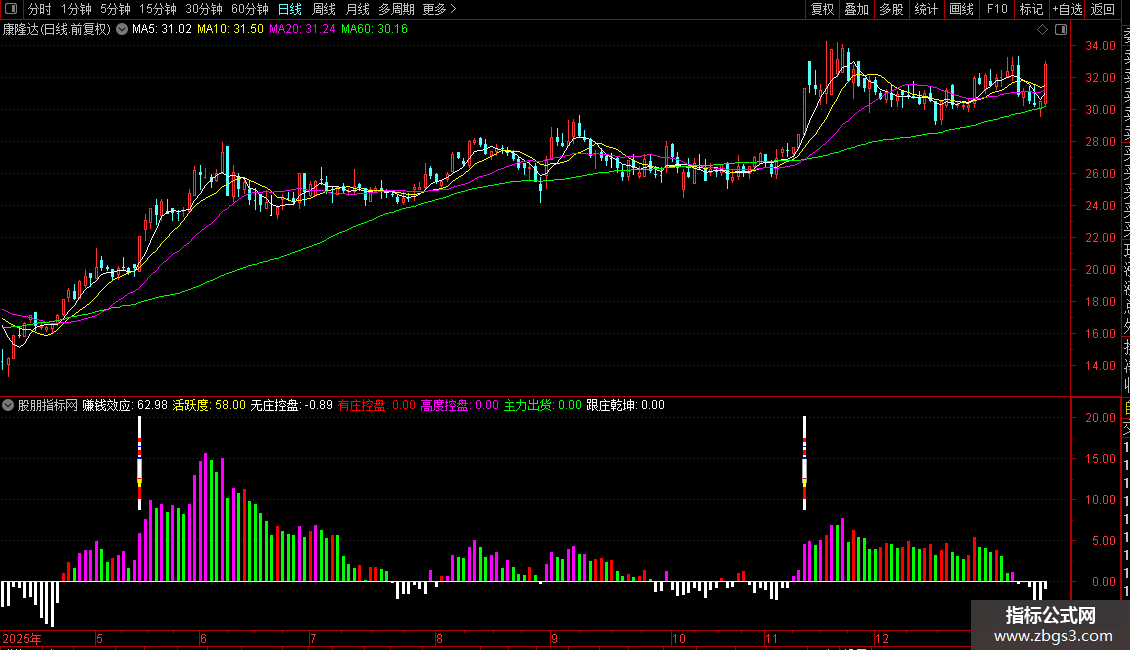Screen dimensions: 1130x650
Task: Switch to the 周线 weekly tab
Action: pyautogui.click(x=324, y=9)
